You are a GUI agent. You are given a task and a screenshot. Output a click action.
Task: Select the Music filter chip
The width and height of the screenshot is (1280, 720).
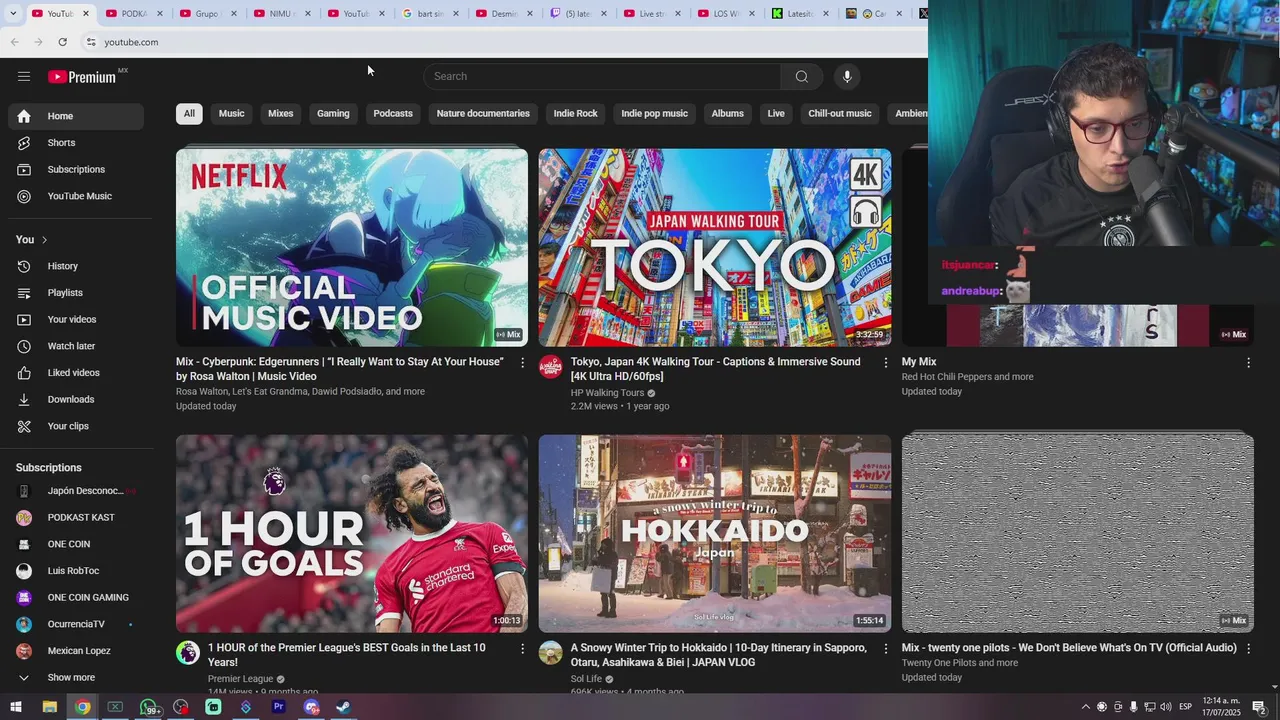tap(232, 114)
